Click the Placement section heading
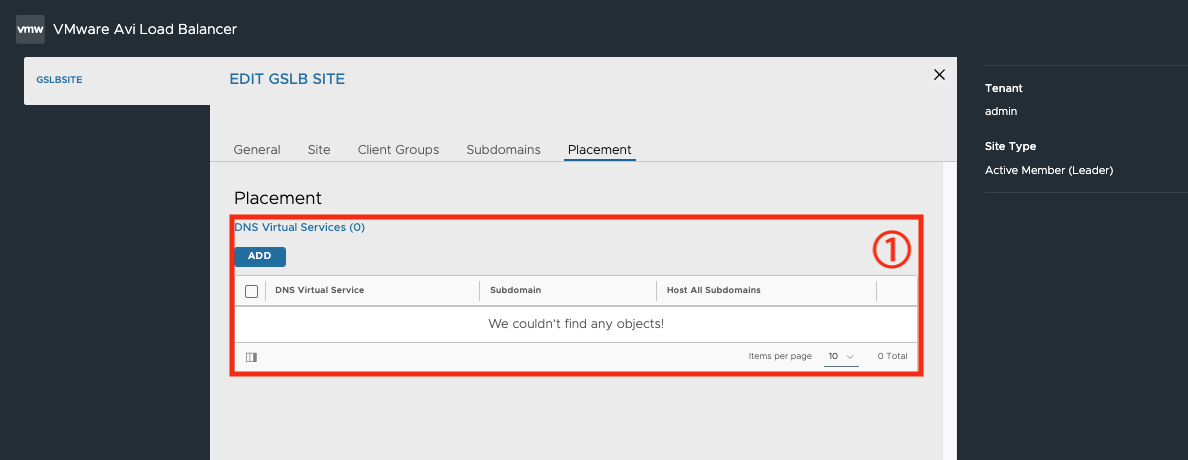 click(x=278, y=199)
